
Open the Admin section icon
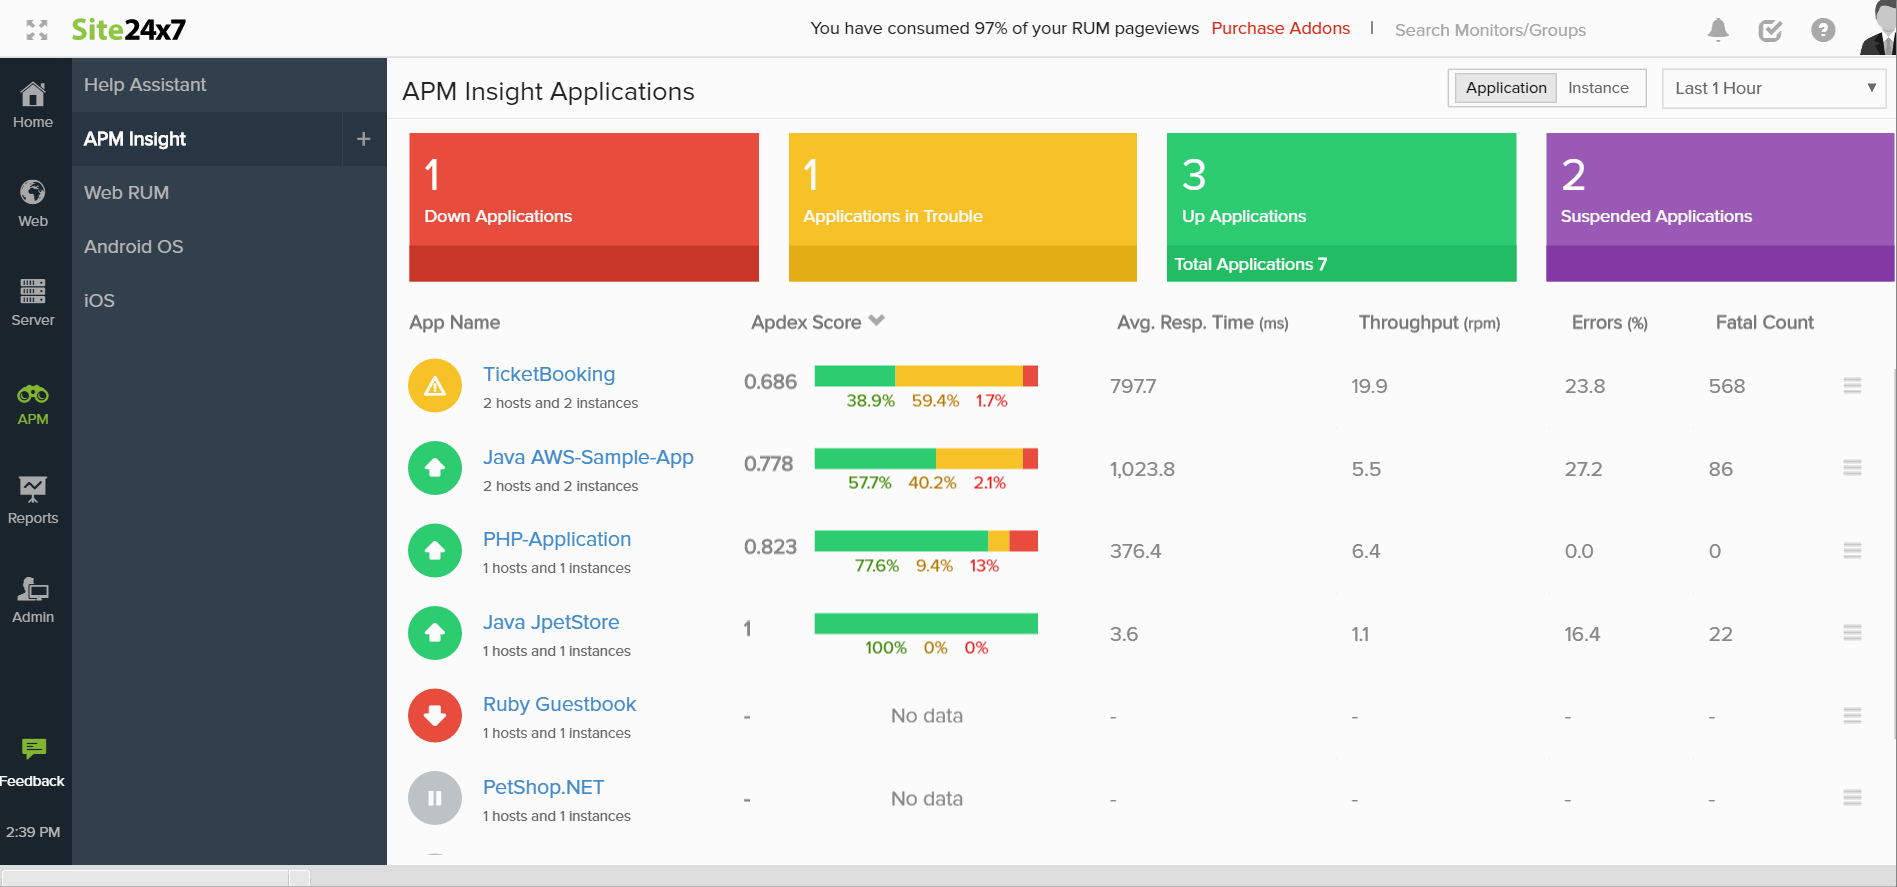click(33, 588)
